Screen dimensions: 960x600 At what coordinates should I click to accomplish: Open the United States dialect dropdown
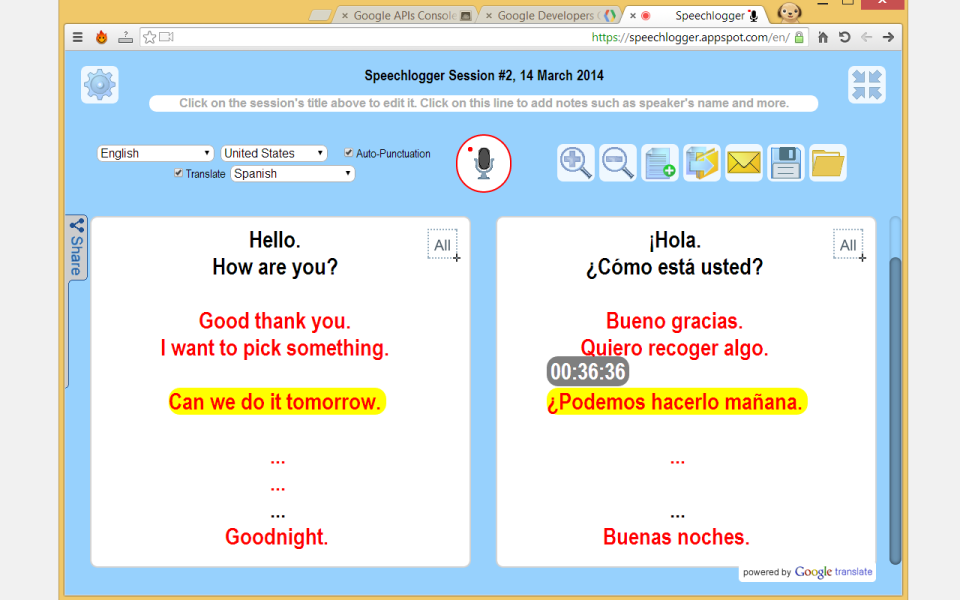(274, 153)
